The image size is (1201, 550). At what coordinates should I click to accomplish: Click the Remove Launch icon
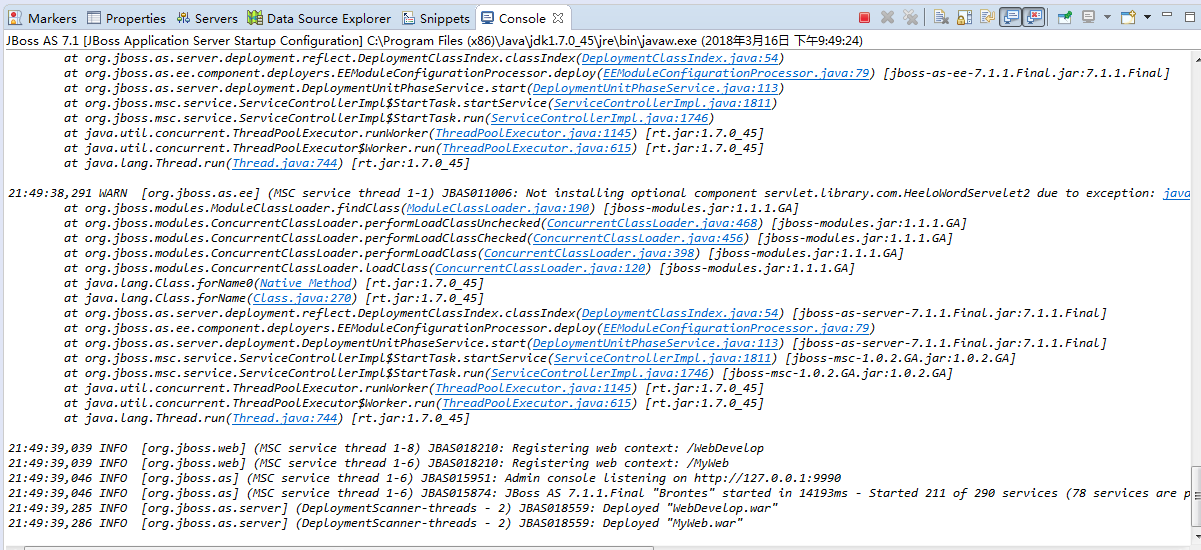coord(887,17)
